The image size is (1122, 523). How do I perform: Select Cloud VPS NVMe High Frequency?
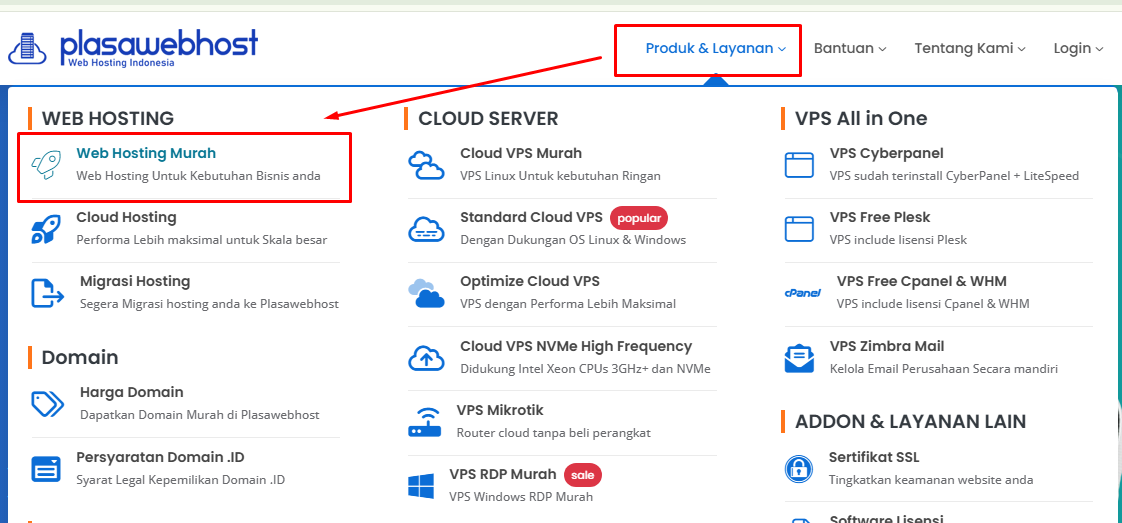click(x=576, y=346)
